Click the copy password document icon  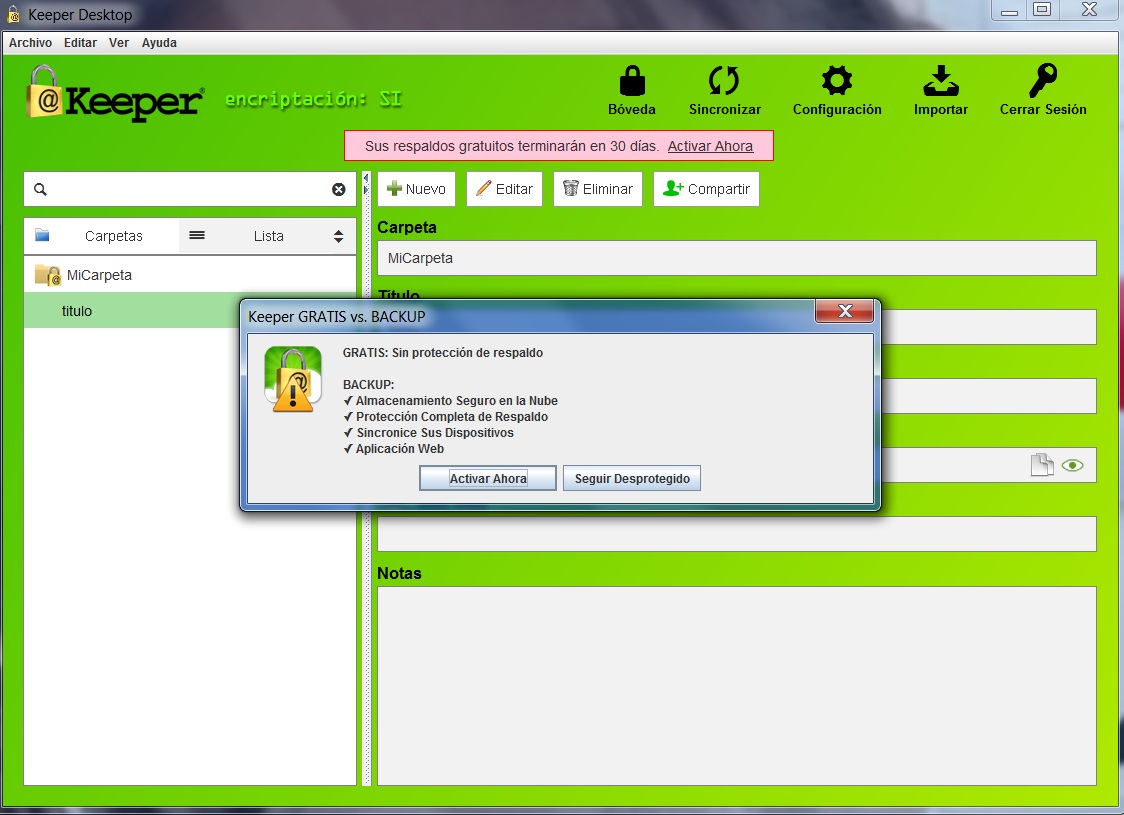(1042, 464)
